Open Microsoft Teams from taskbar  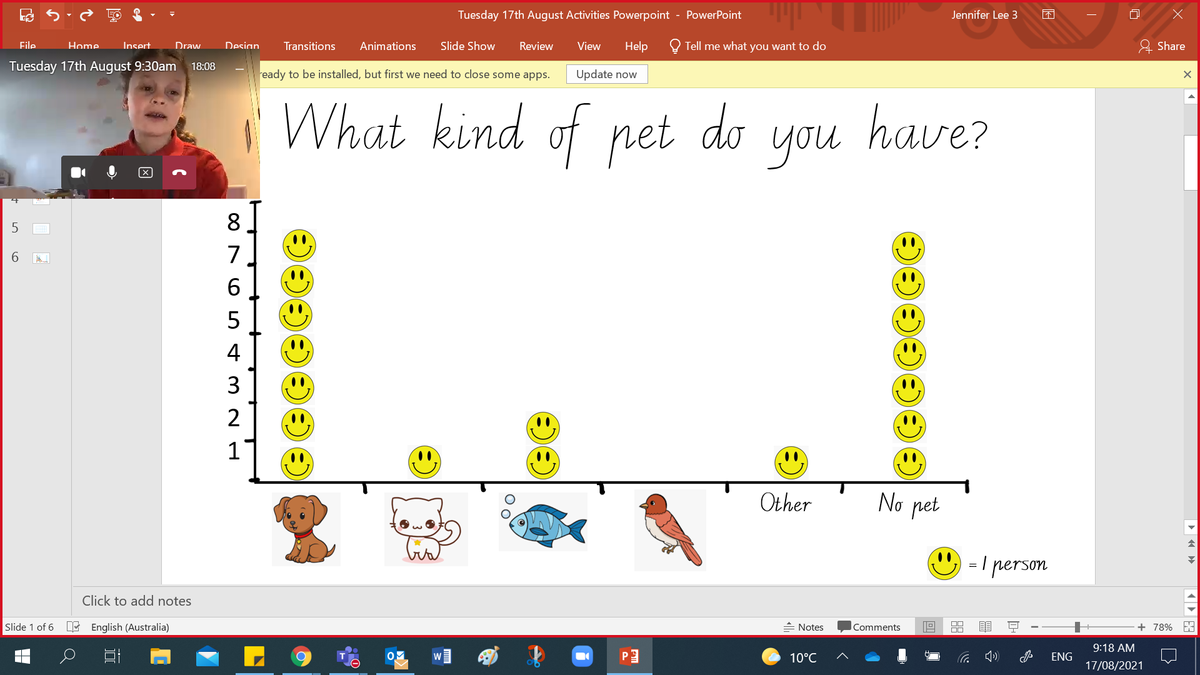point(348,656)
